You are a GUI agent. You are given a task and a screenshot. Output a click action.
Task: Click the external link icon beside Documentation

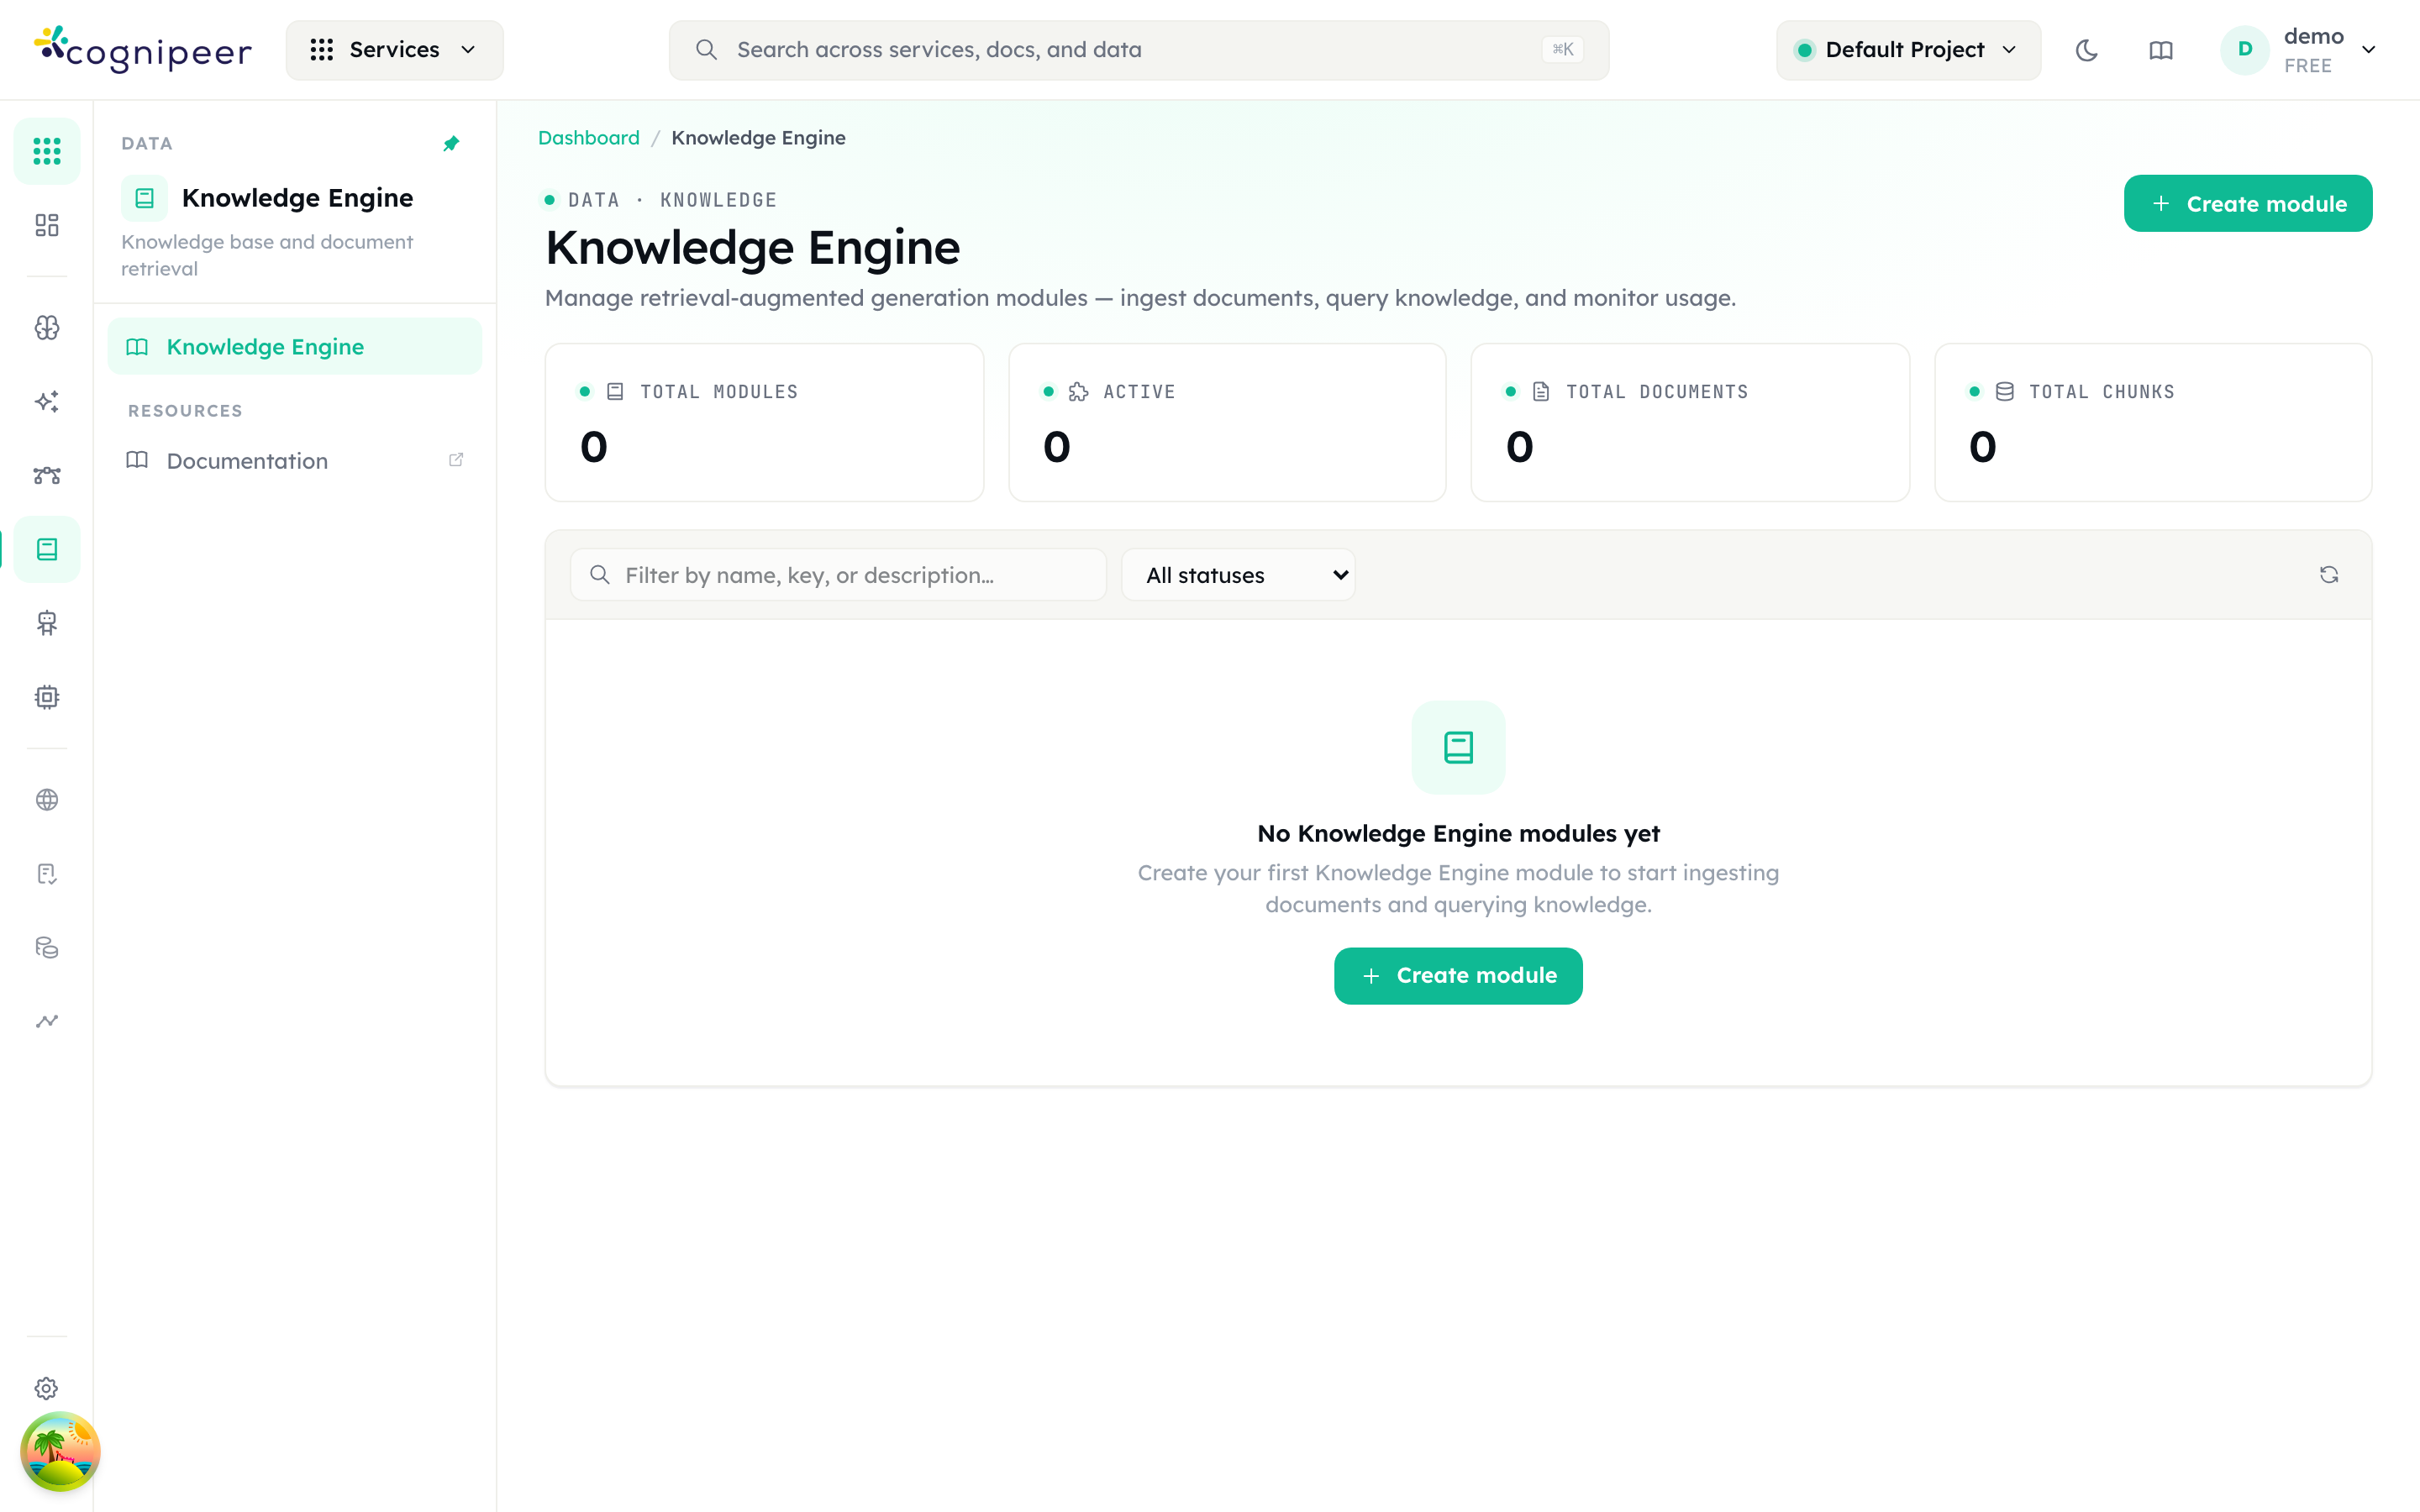click(456, 460)
